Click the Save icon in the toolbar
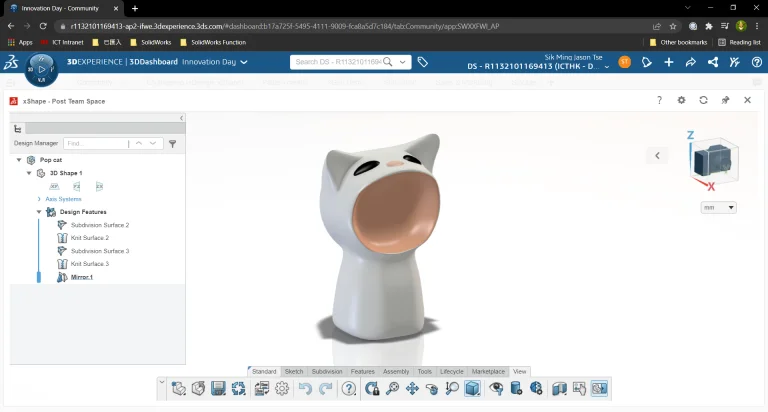 click(x=218, y=388)
